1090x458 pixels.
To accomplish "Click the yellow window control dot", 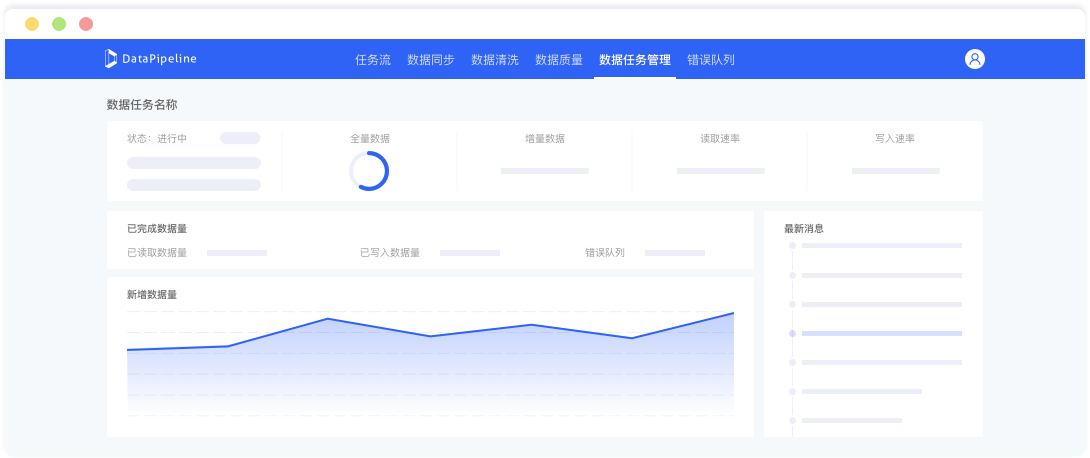I will click(32, 23).
